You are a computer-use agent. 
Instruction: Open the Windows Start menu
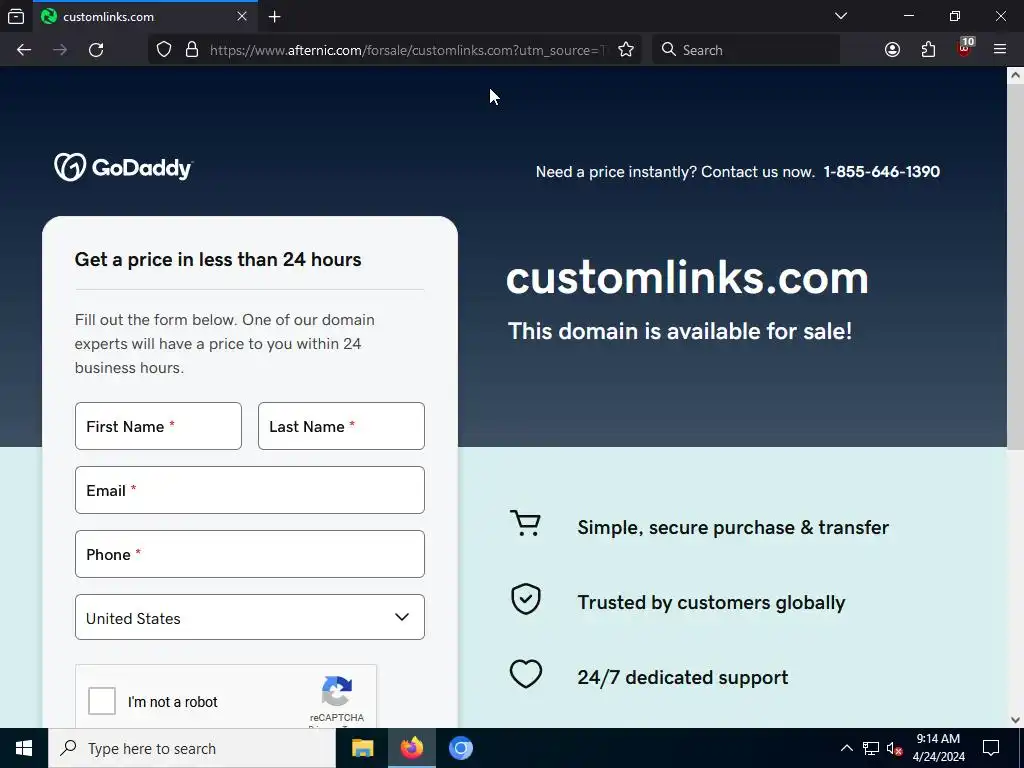click(24, 748)
